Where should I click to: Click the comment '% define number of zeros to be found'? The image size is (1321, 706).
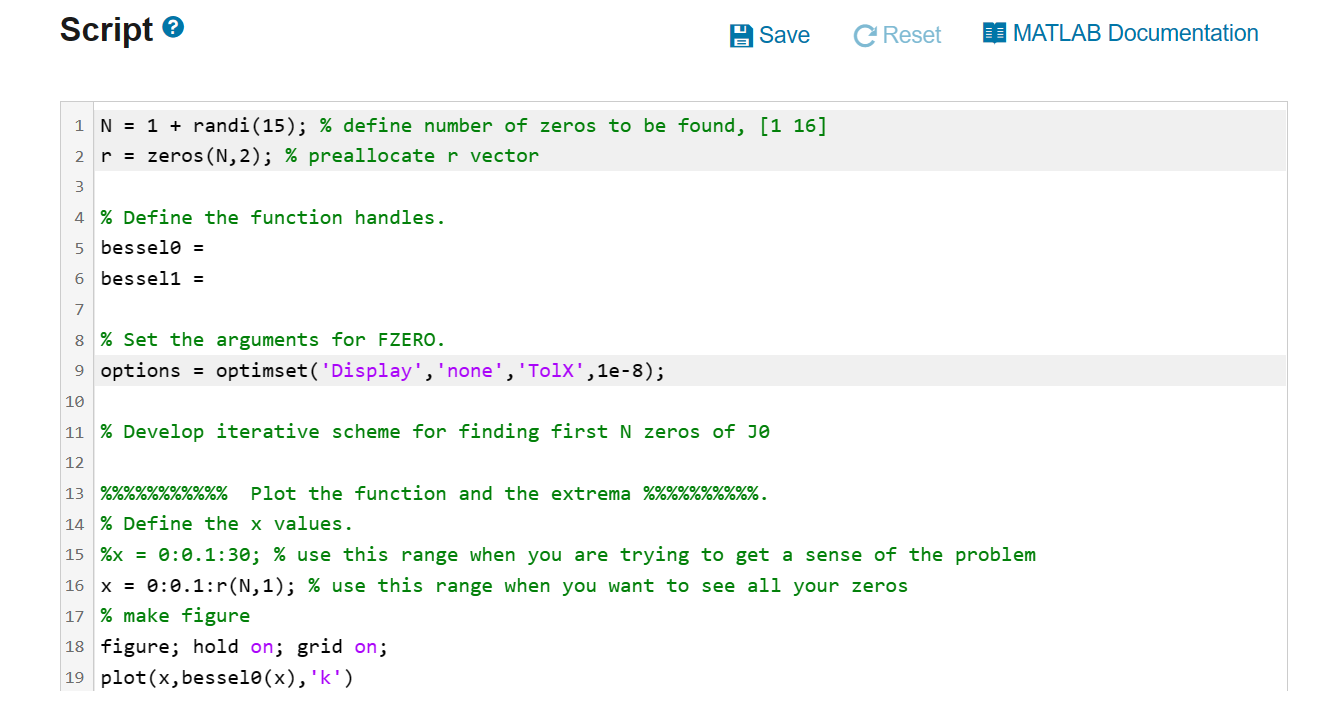531,126
